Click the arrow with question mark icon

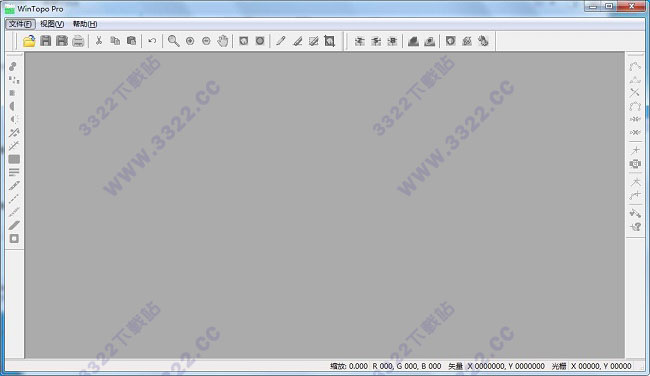[635, 227]
